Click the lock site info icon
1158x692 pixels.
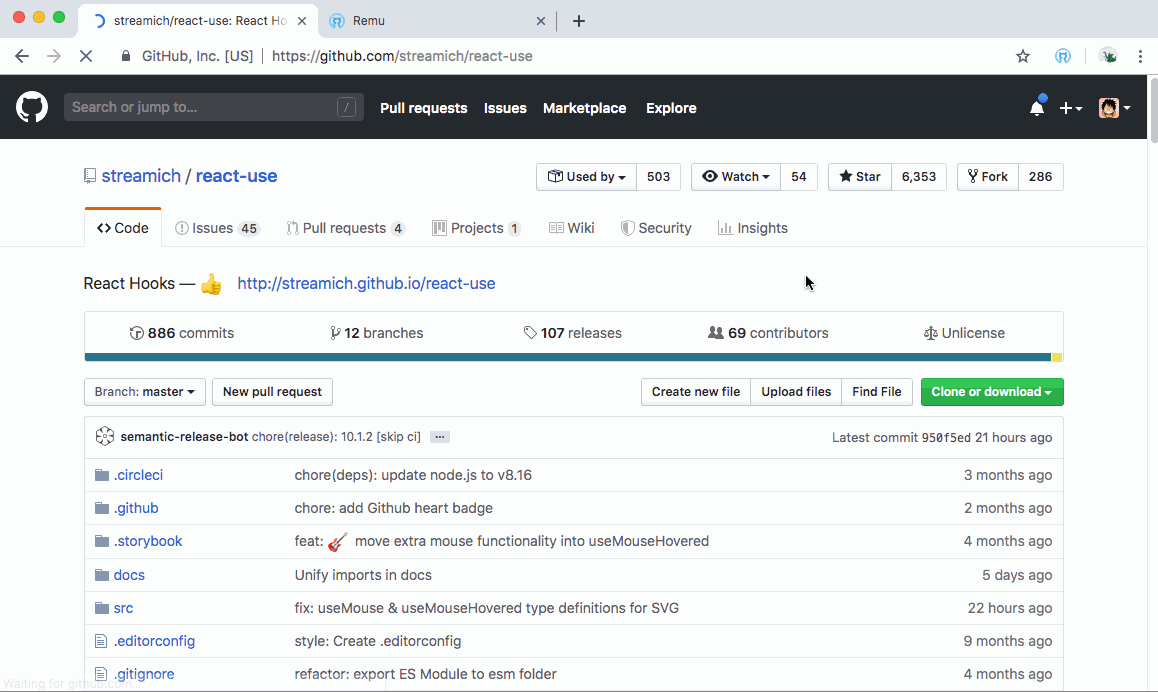point(126,56)
